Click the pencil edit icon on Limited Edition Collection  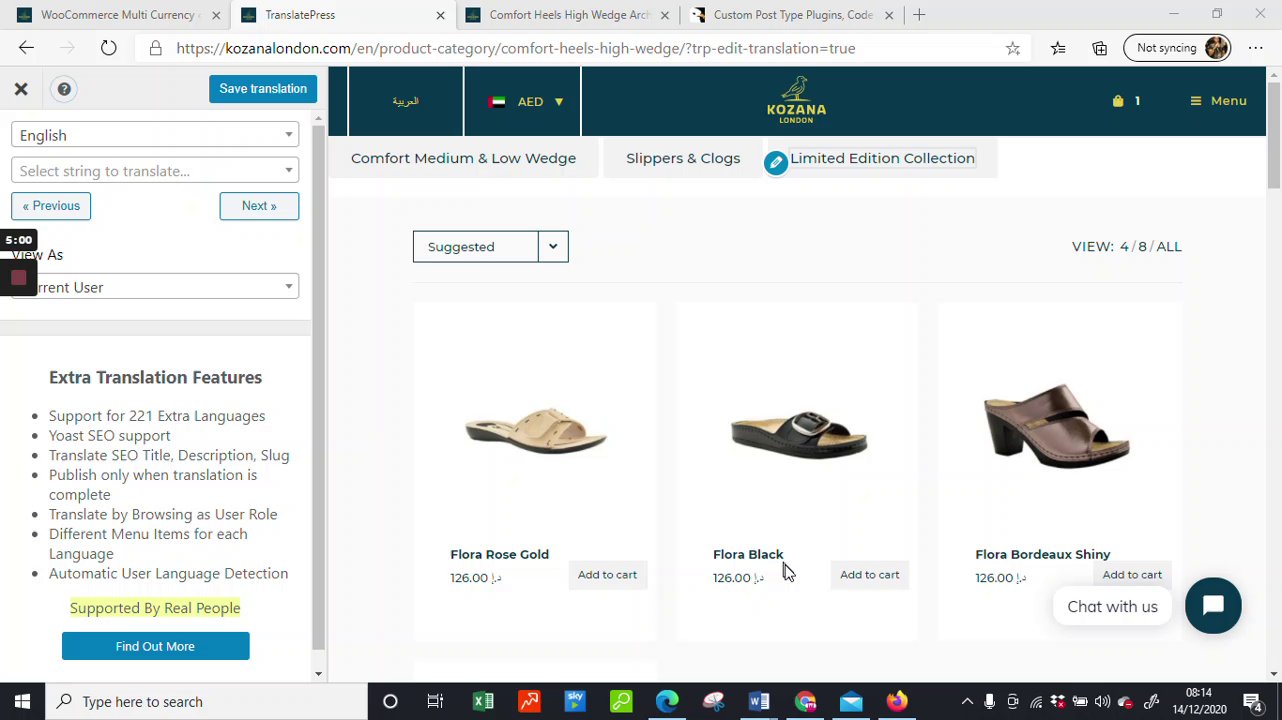[x=776, y=162]
